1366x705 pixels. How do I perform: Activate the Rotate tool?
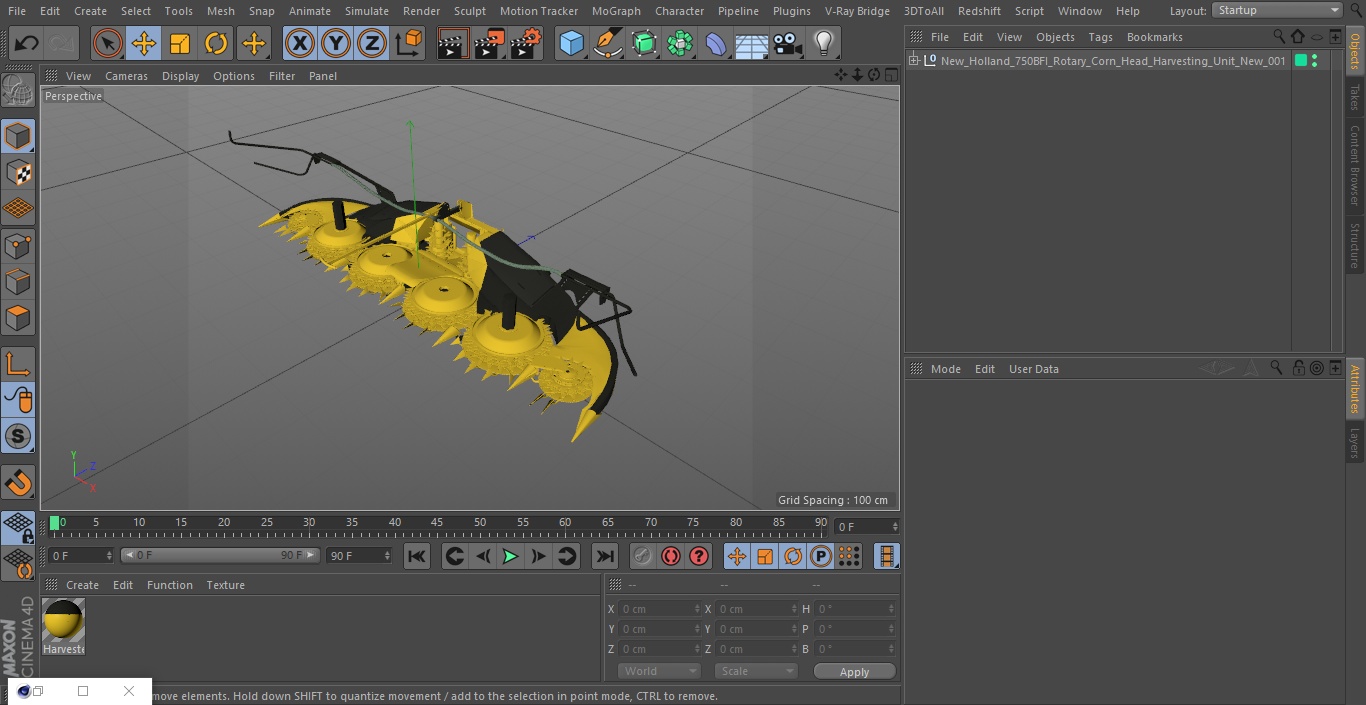(216, 43)
